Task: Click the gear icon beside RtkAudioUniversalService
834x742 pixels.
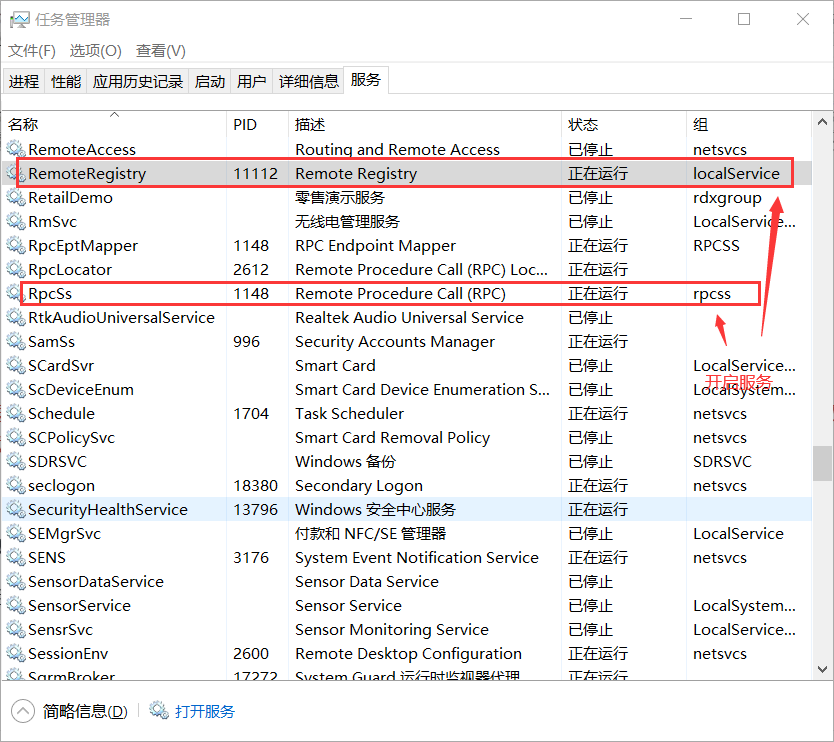Action: (x=16, y=318)
